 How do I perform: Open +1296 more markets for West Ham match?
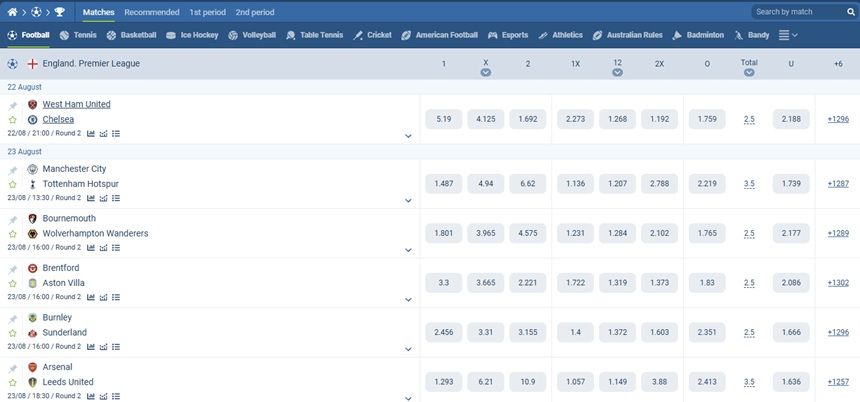[838, 119]
